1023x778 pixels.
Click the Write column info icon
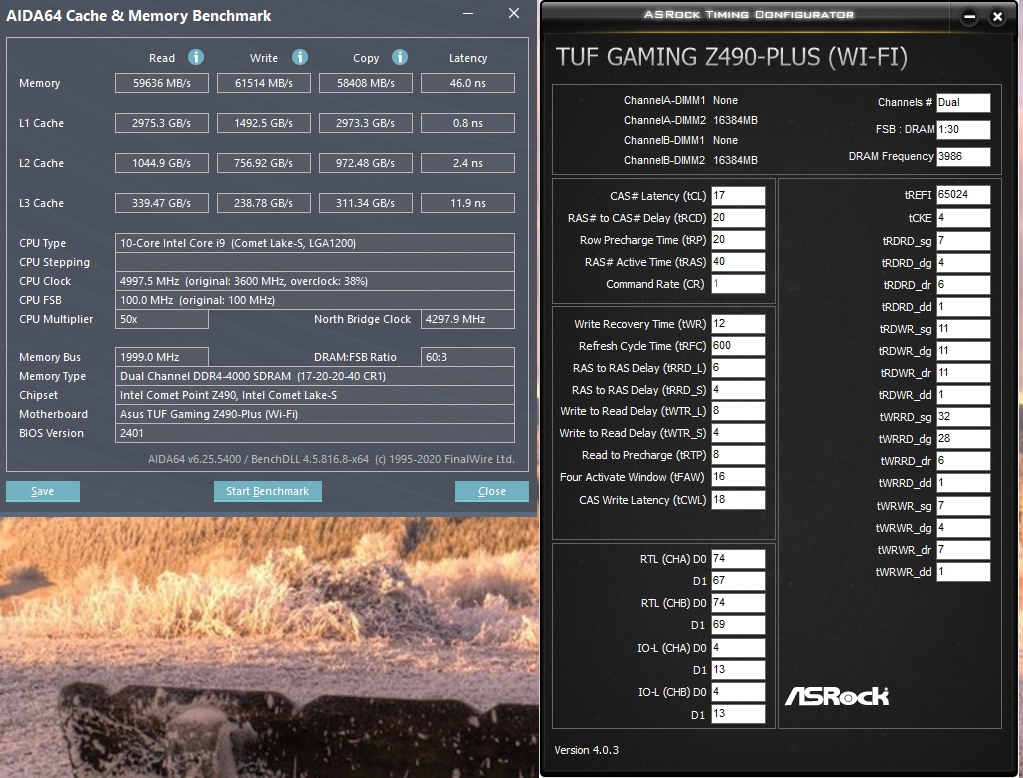click(300, 57)
